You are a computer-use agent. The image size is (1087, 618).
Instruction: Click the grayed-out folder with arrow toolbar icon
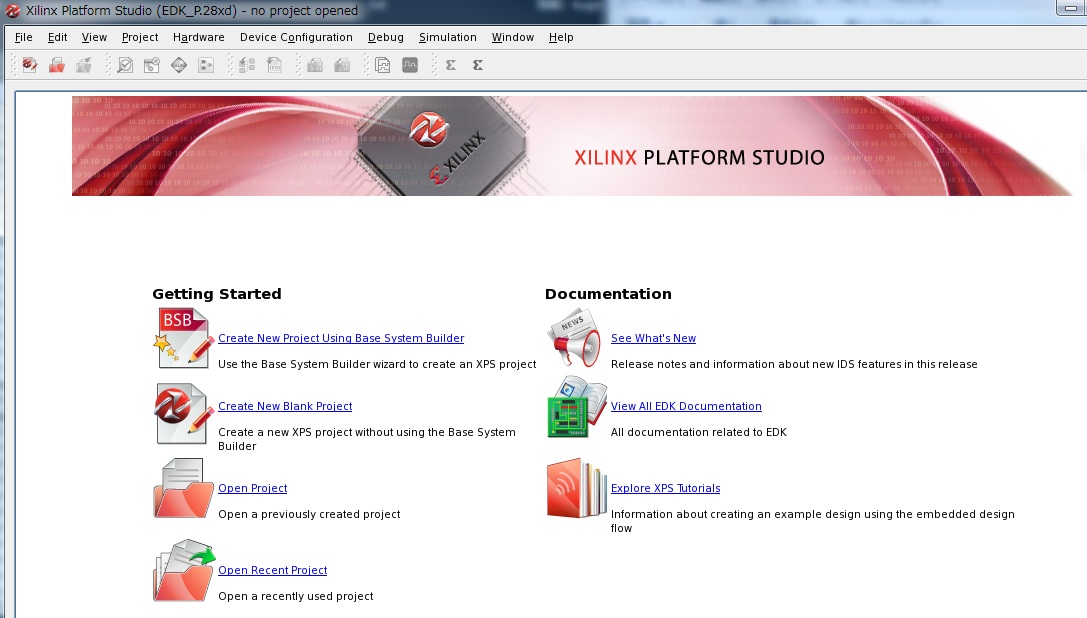[84, 65]
